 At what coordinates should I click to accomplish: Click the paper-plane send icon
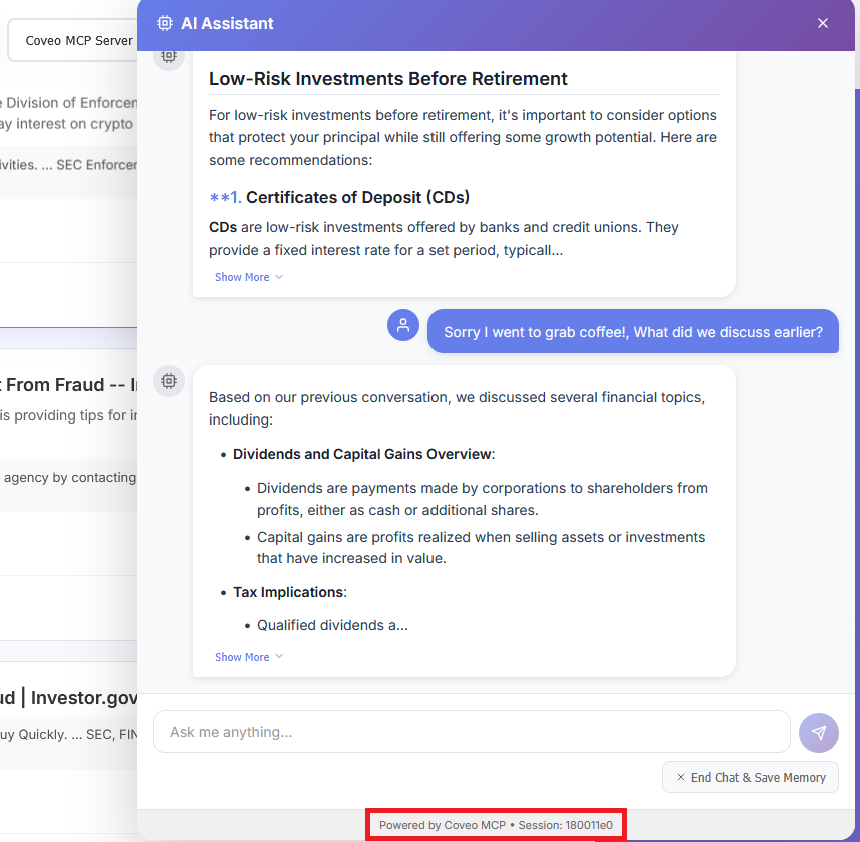818,732
